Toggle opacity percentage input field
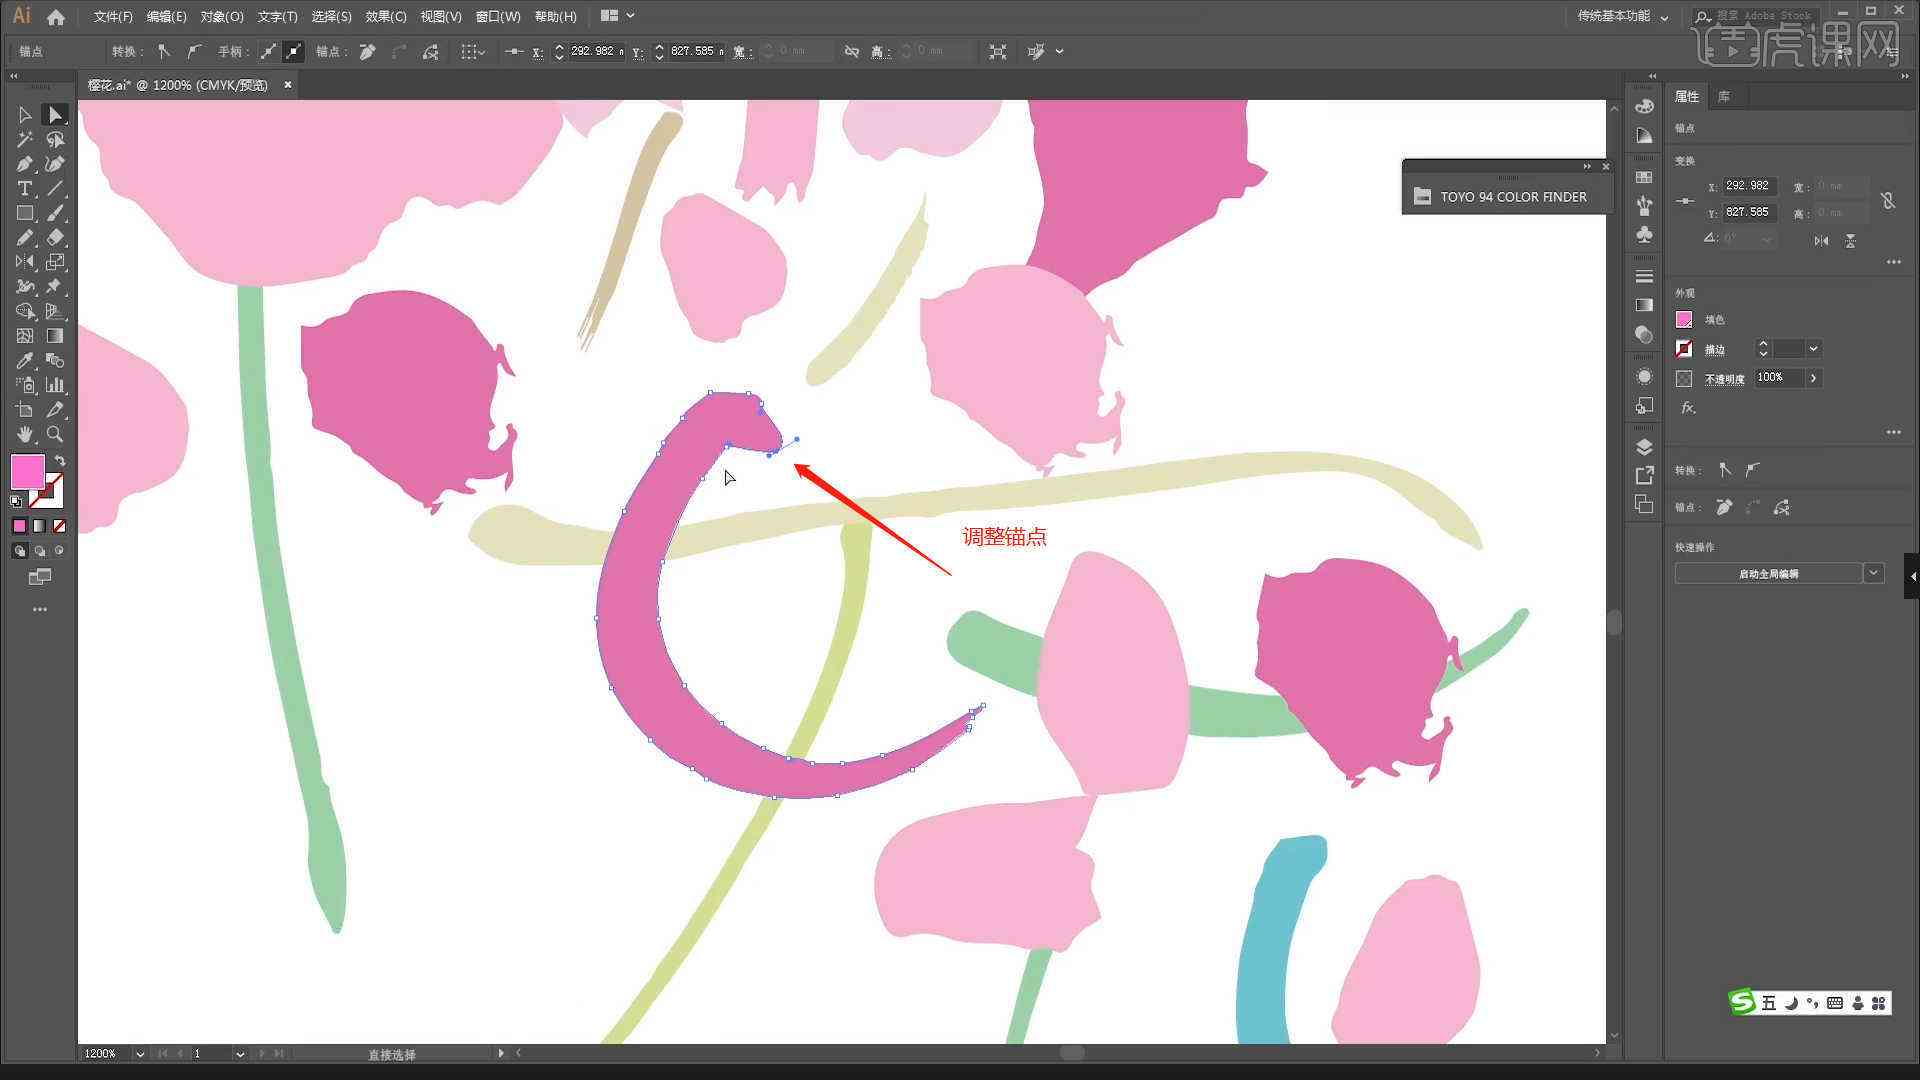 point(1780,378)
